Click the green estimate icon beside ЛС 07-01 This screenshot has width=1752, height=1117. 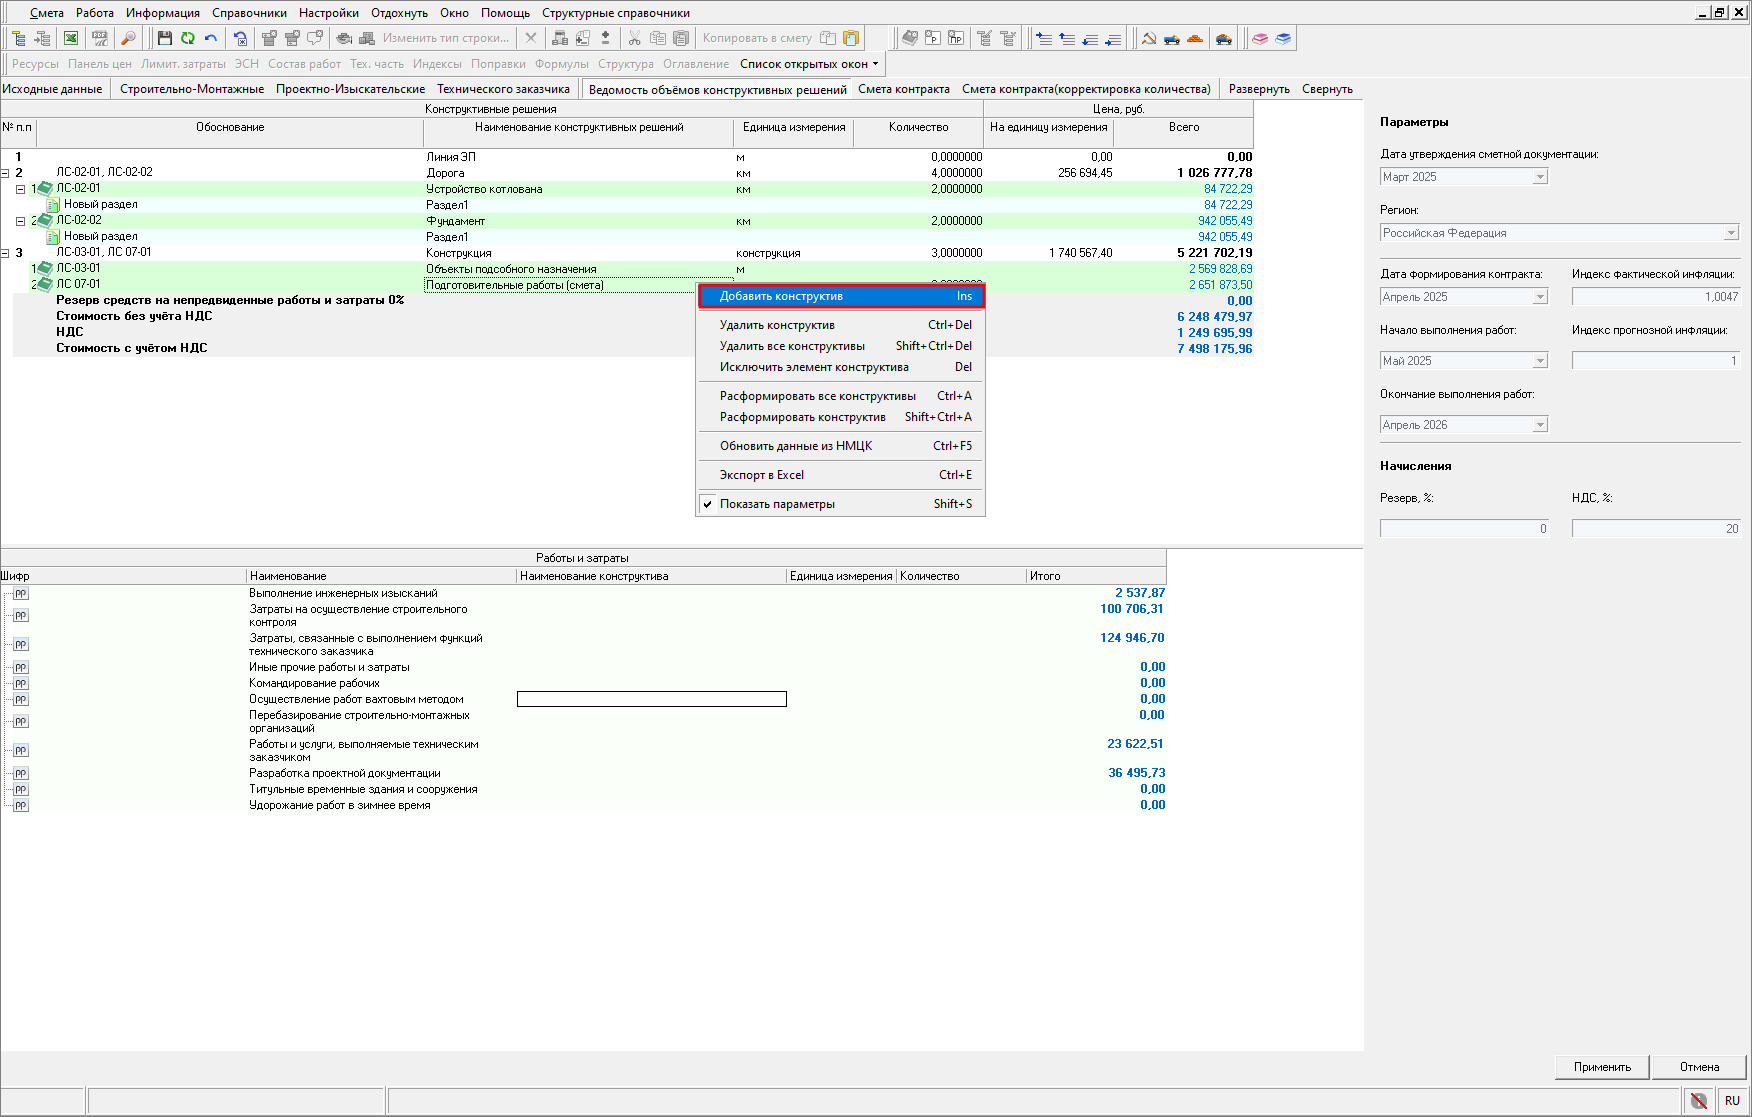(x=44, y=284)
